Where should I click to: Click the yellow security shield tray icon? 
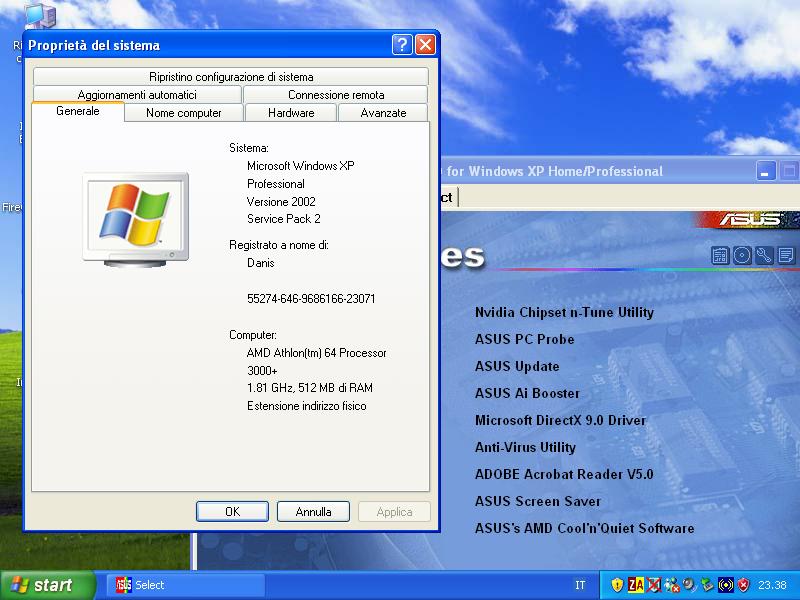pos(617,585)
